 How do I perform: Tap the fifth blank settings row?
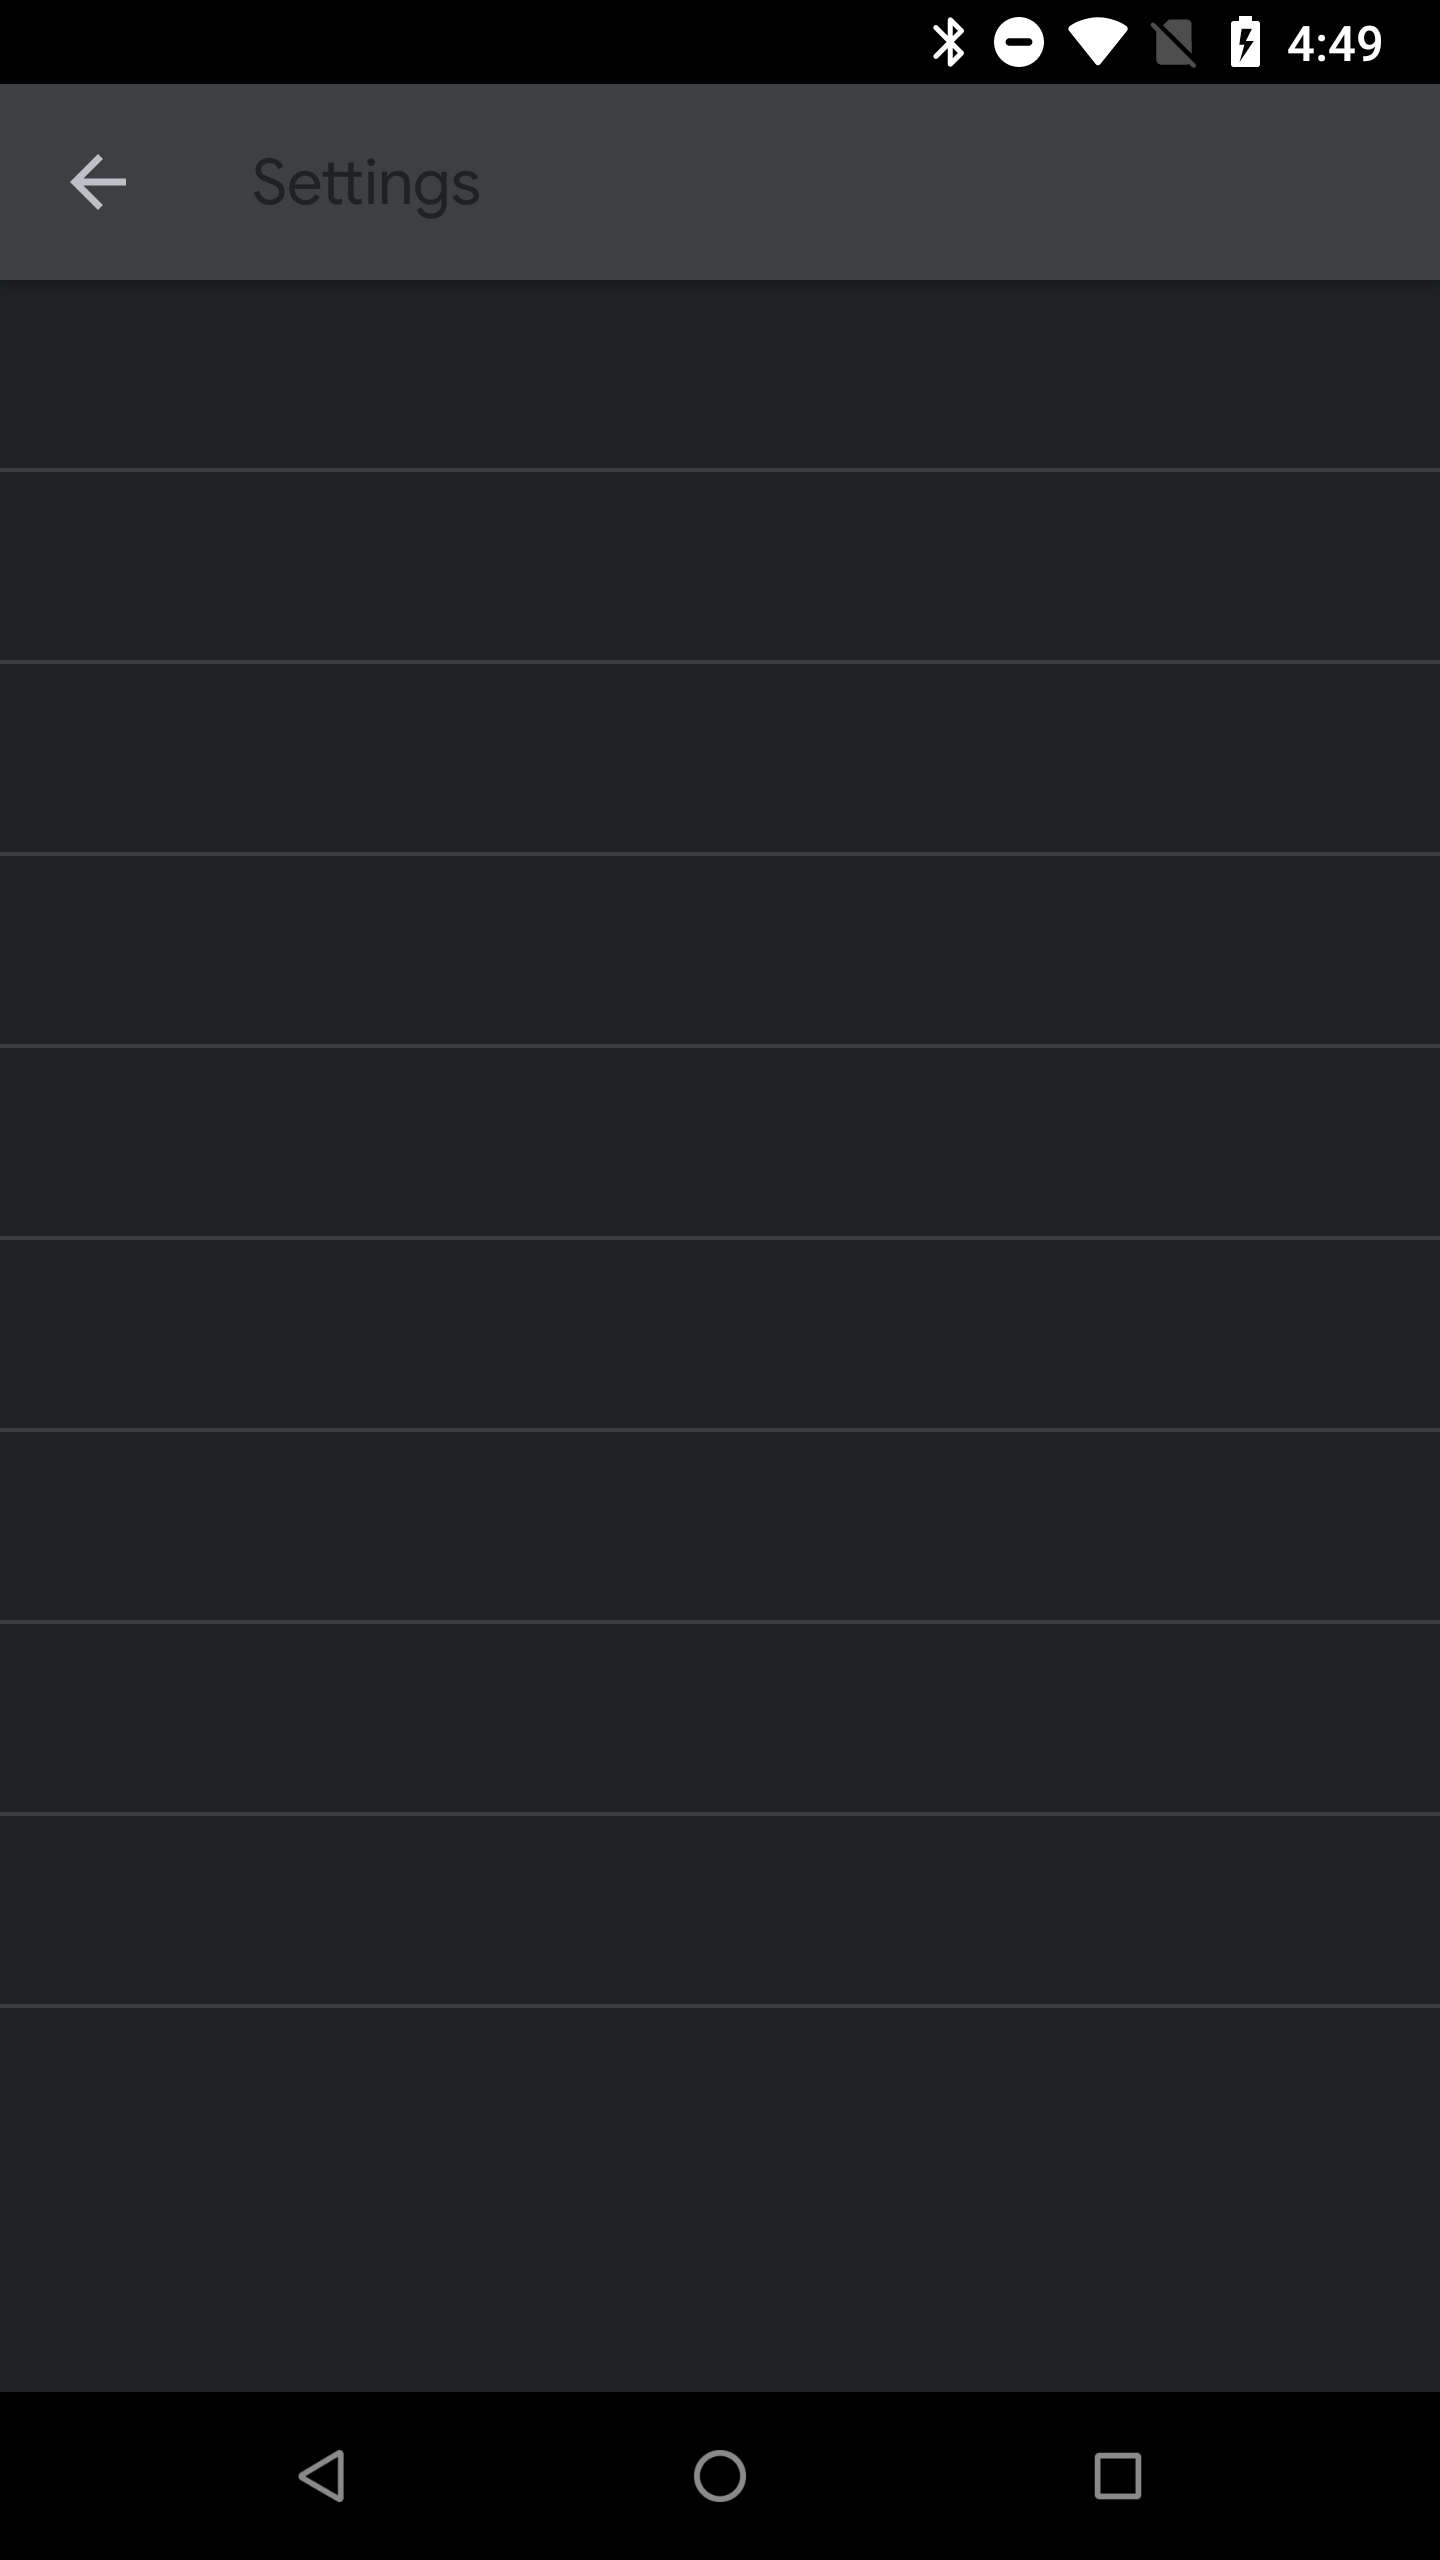[720, 1142]
